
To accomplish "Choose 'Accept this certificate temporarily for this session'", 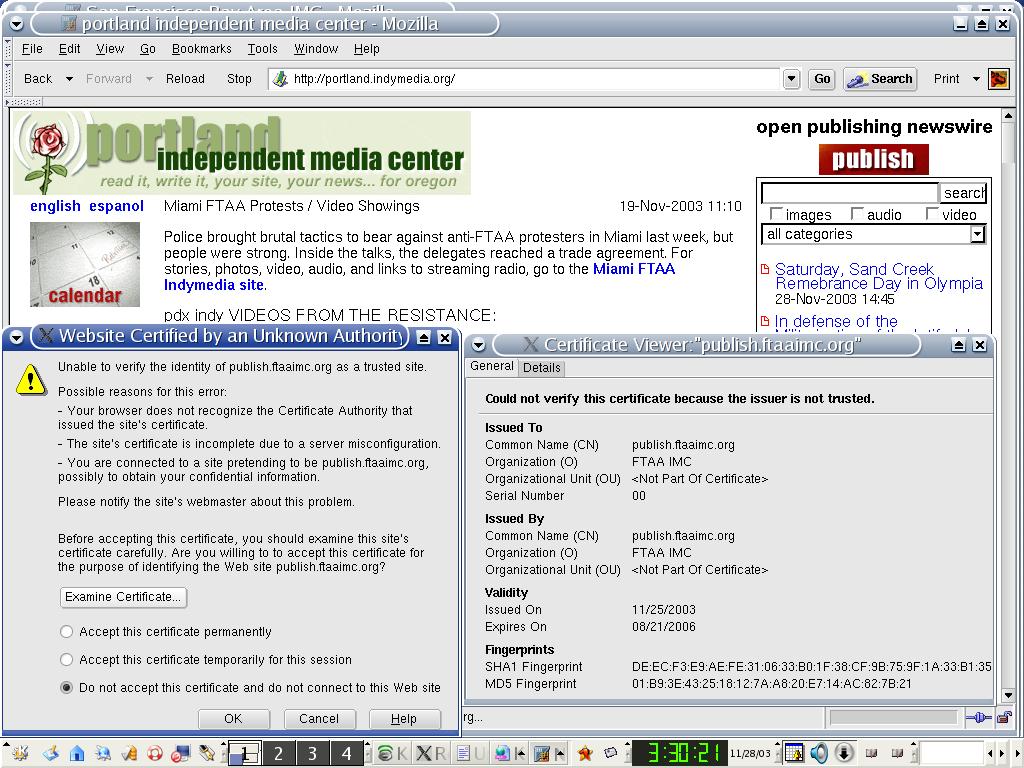I will click(x=67, y=660).
